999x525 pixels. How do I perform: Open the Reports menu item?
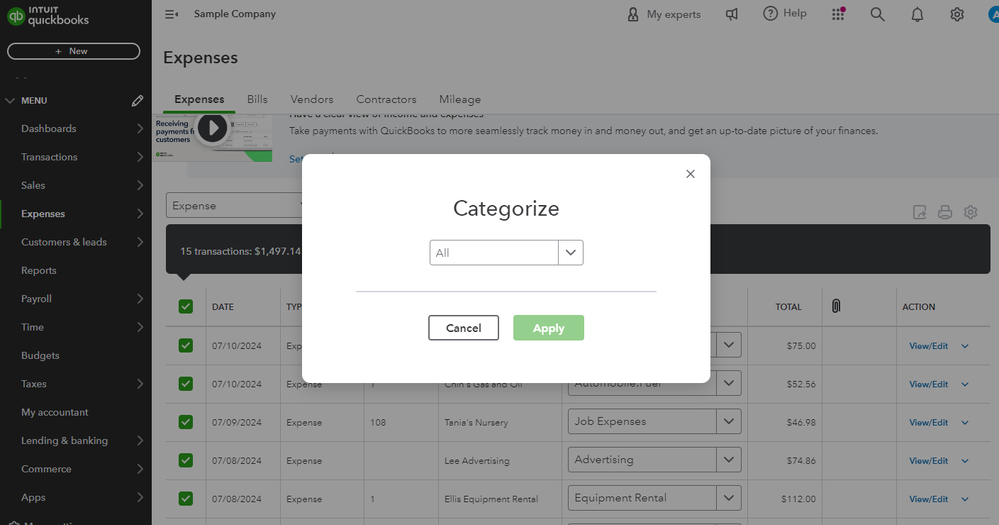39,270
